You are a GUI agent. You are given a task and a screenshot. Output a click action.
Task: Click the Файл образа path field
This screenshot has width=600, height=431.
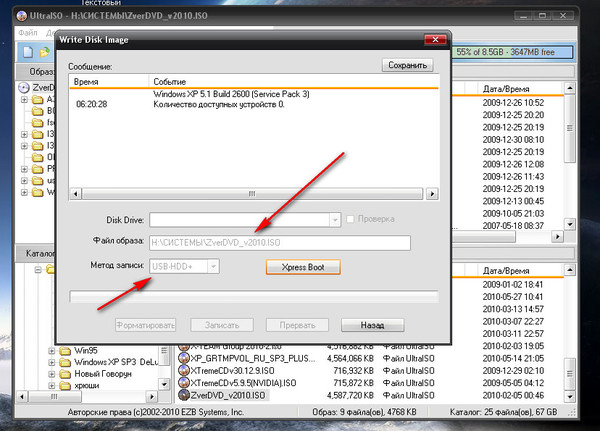280,243
